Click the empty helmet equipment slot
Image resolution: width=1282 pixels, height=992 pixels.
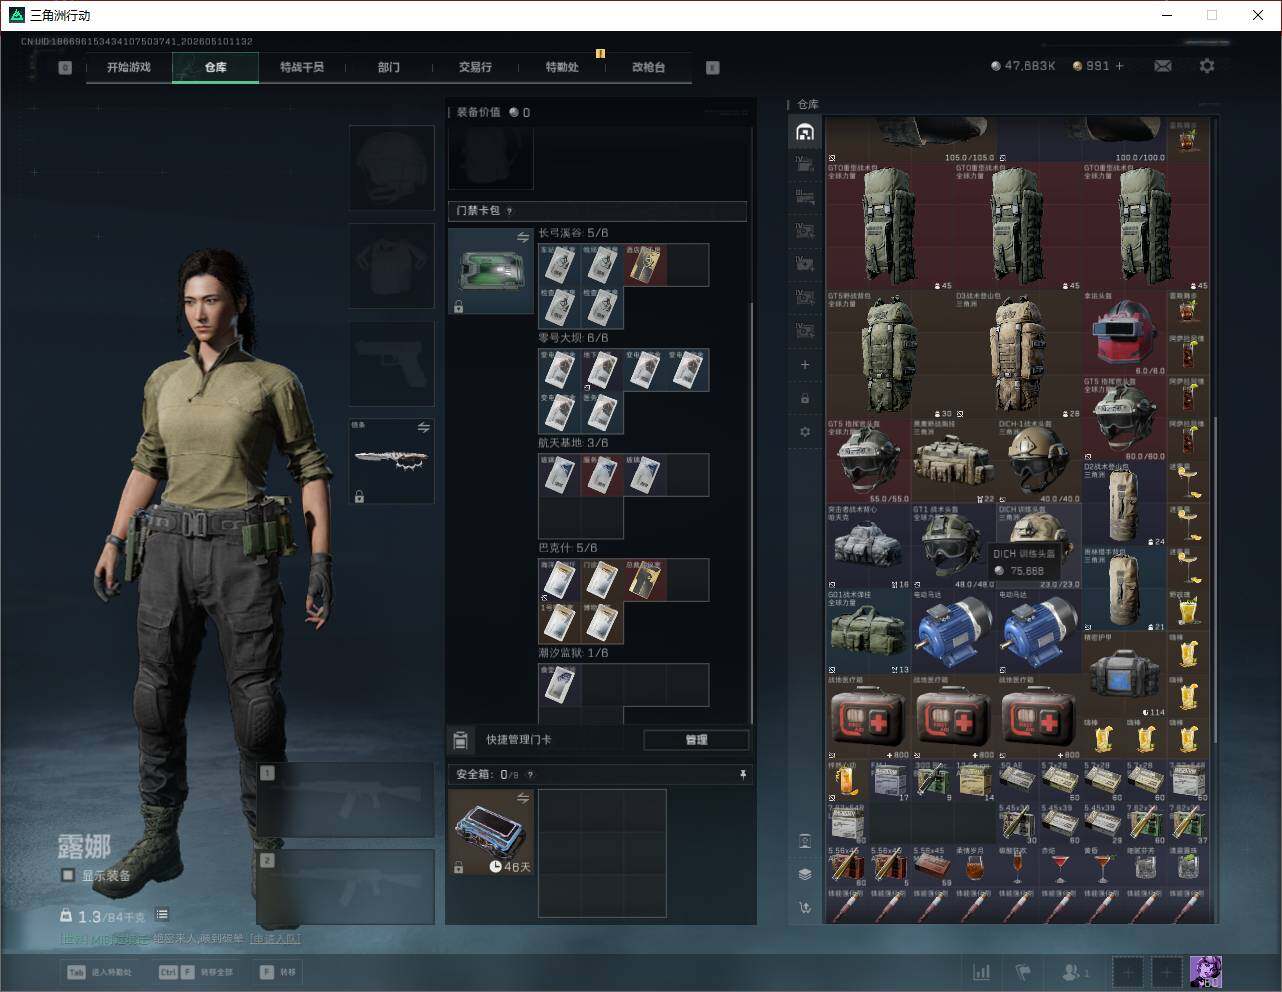(391, 168)
